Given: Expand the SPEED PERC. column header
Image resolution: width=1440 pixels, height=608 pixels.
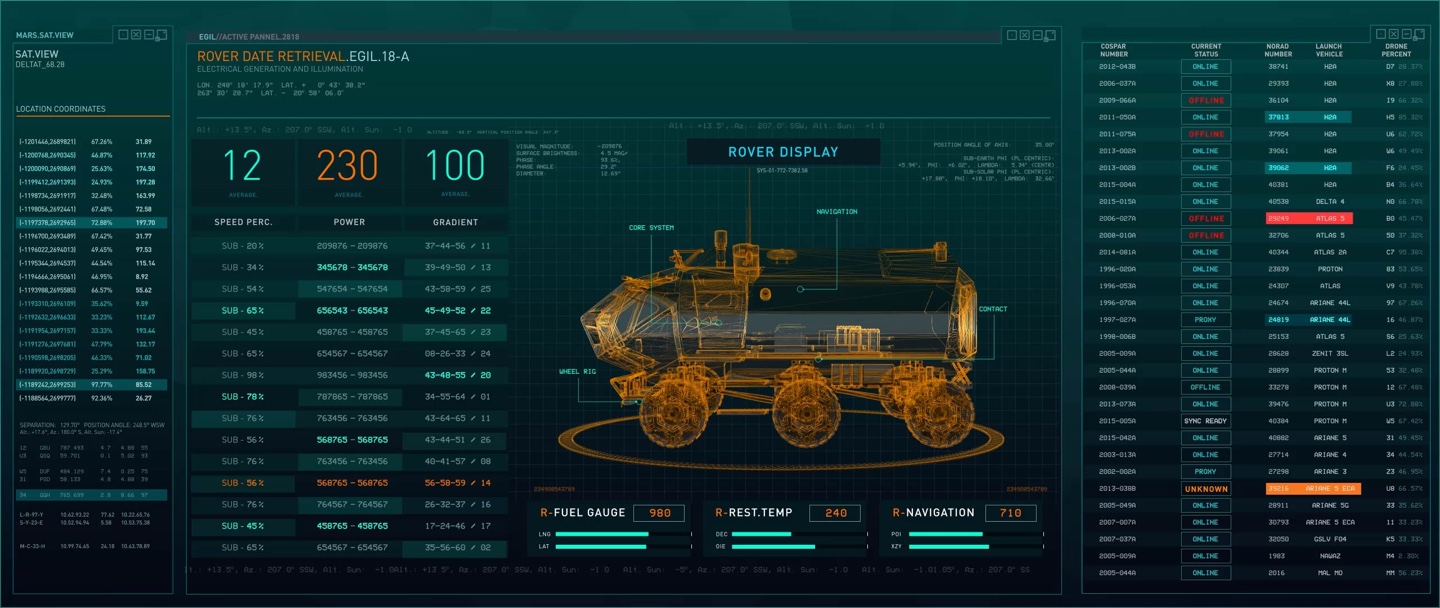Looking at the screenshot, I should coord(244,222).
